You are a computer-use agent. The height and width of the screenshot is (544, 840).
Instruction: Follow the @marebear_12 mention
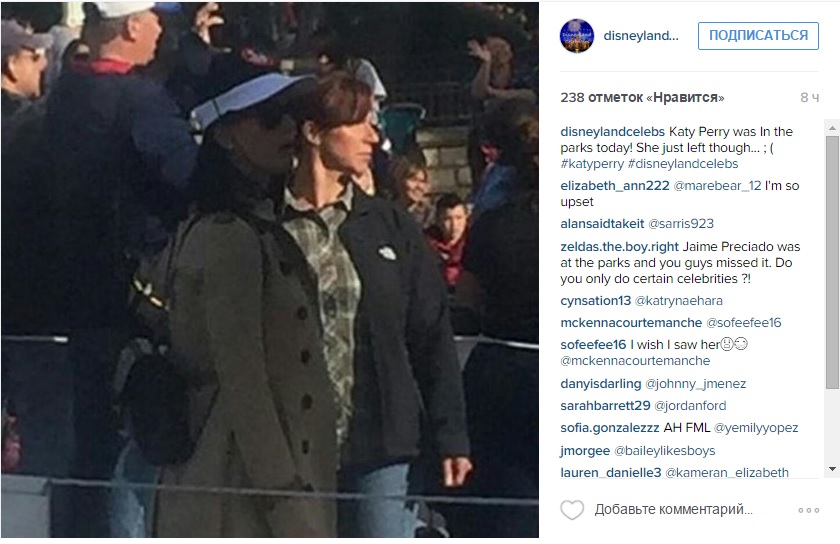click(x=717, y=185)
